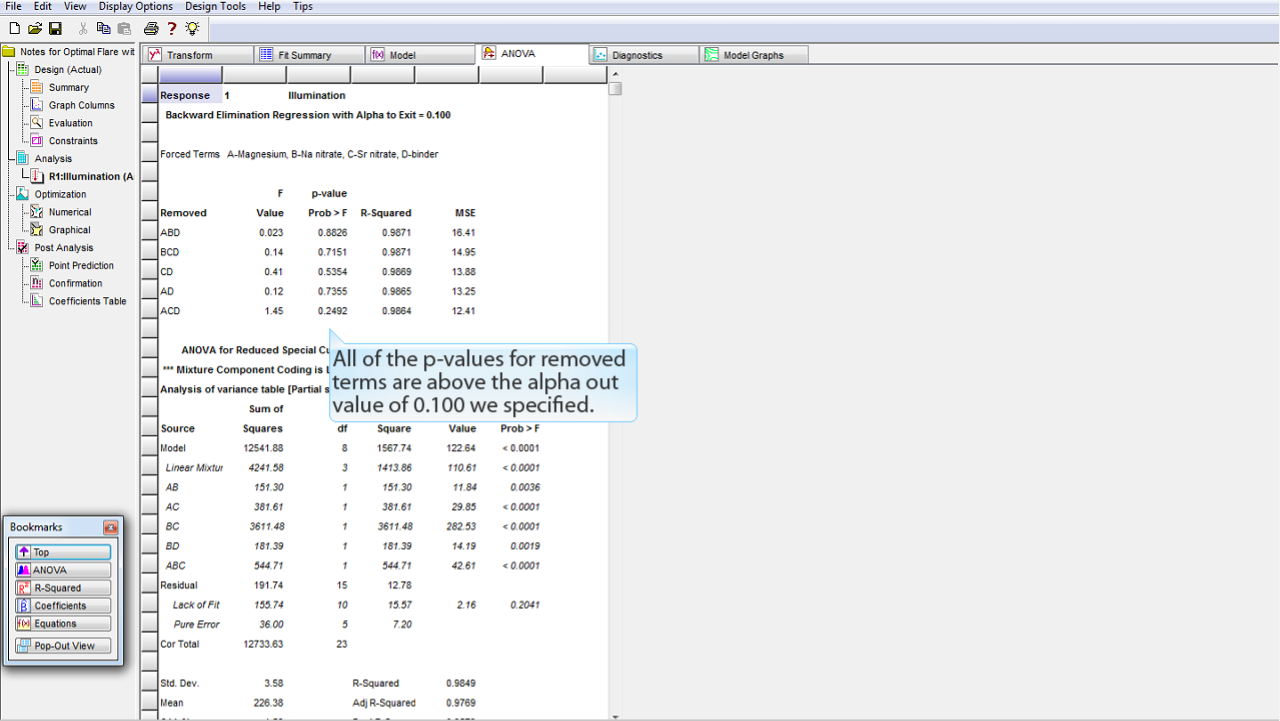Open the Display Options menu
Viewport: 1280px width, 721px height.
pos(135,6)
